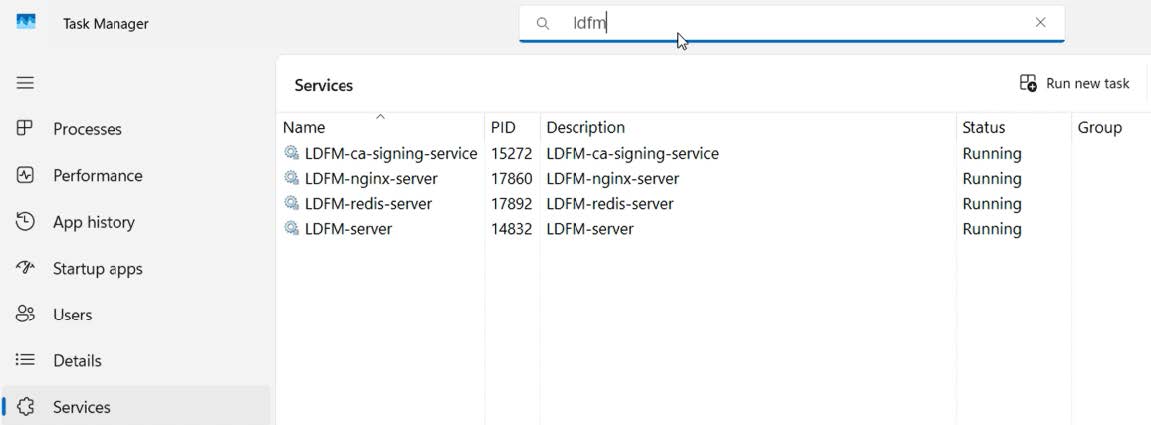The height and width of the screenshot is (425, 1151).
Task: Click gear icon of LDFM-nginx-server
Action: (x=291, y=178)
